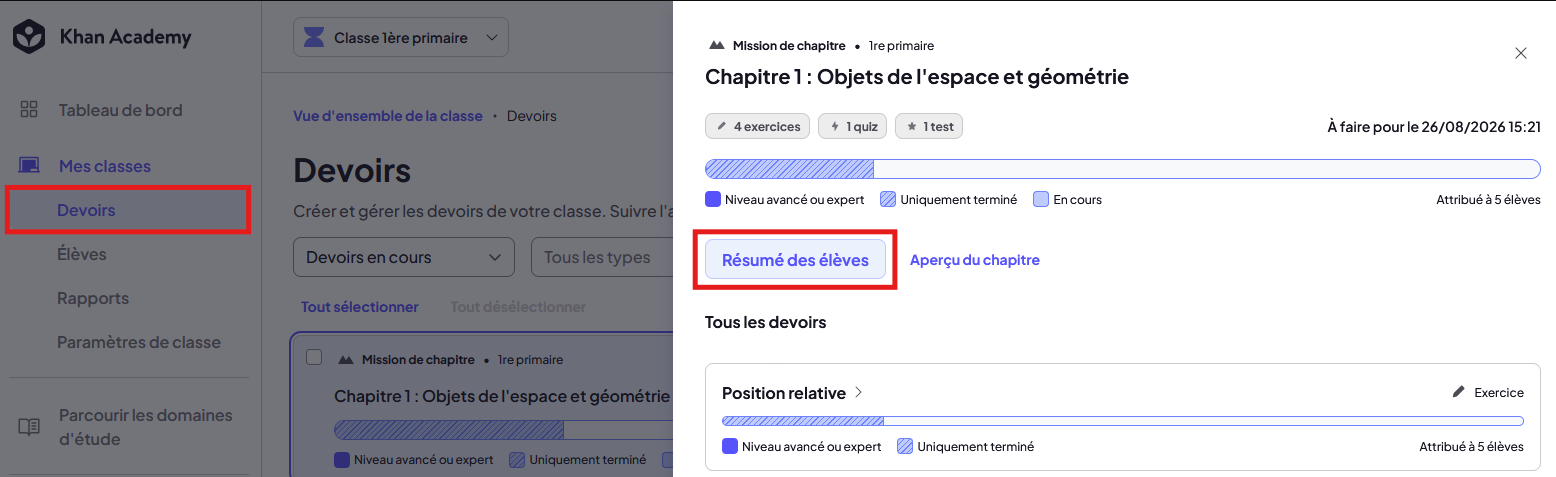Image resolution: width=1556 pixels, height=477 pixels.
Task: Click the Tableau de bord grid icon
Action: point(29,110)
